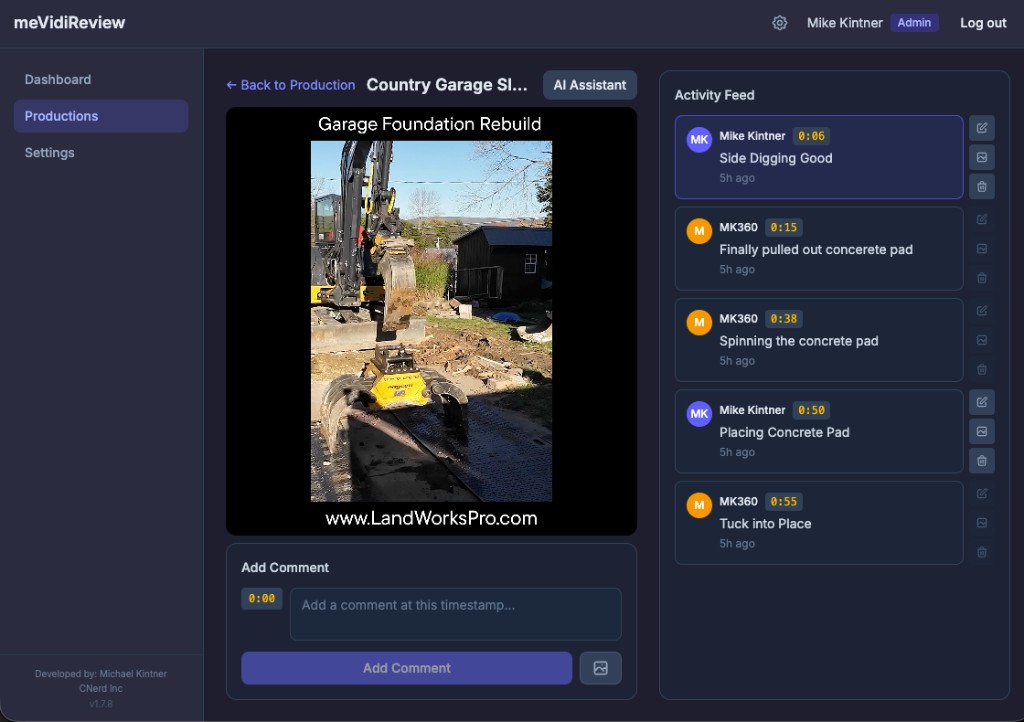Open Settings from the sidebar
The image size is (1024, 722).
point(49,152)
